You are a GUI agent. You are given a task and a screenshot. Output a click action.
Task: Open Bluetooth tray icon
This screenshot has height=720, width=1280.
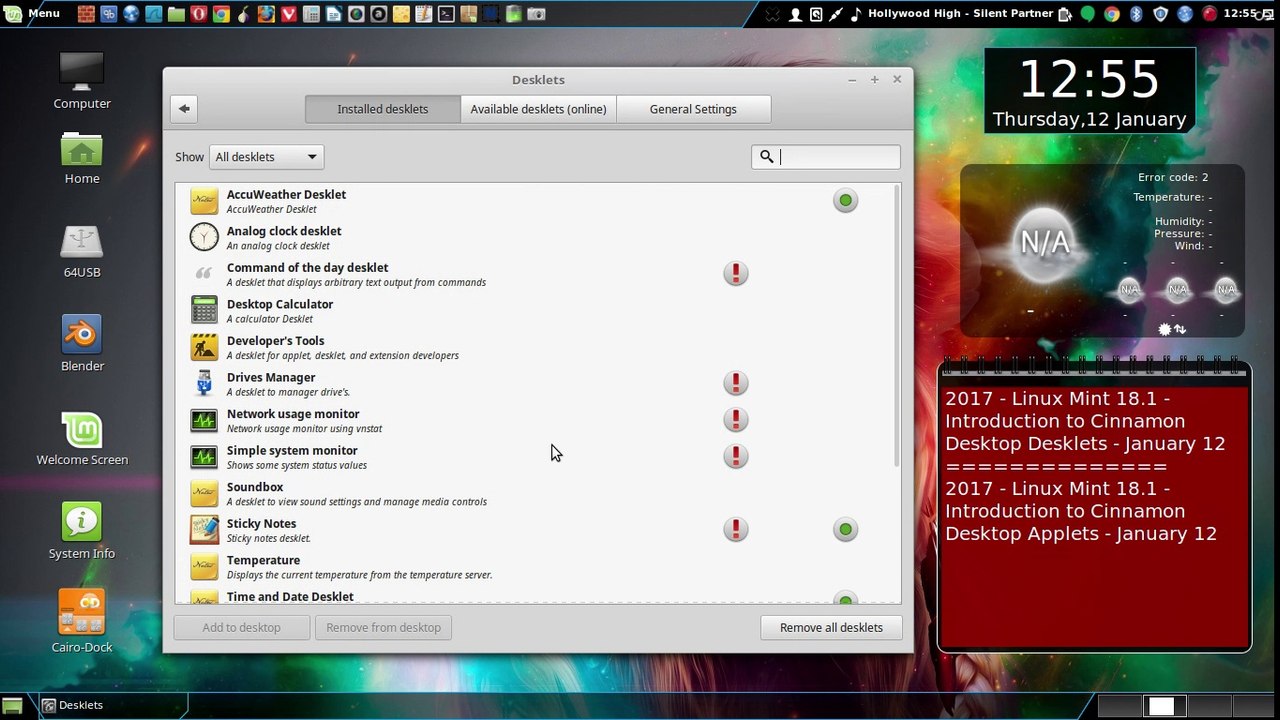1136,14
